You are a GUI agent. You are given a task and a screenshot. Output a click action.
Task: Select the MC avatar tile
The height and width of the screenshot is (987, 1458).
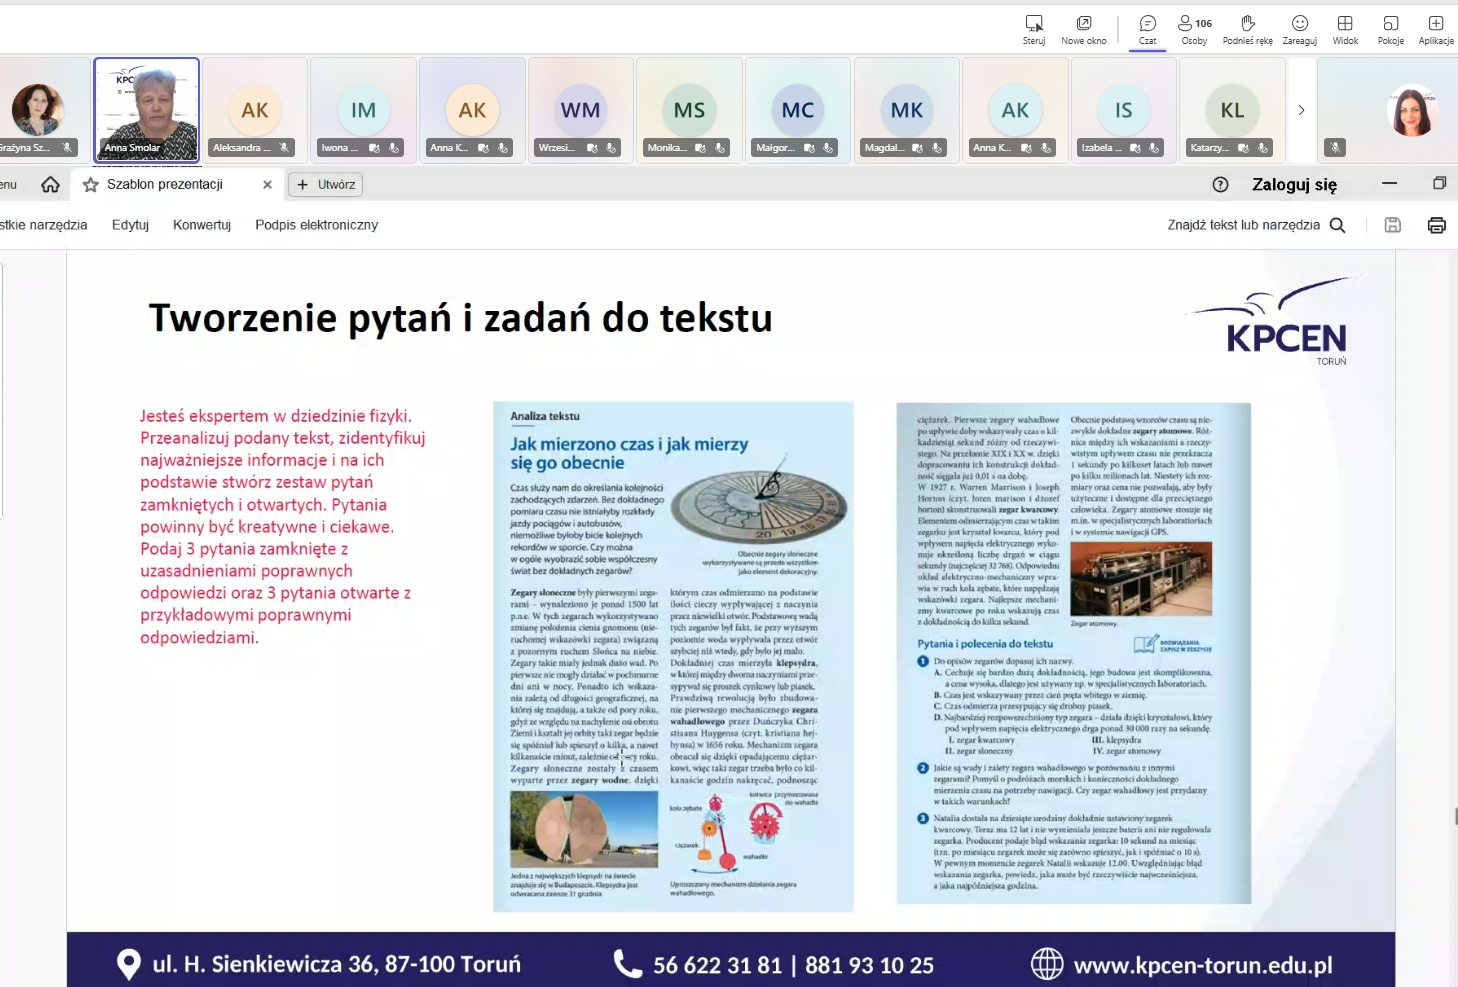[x=798, y=110]
